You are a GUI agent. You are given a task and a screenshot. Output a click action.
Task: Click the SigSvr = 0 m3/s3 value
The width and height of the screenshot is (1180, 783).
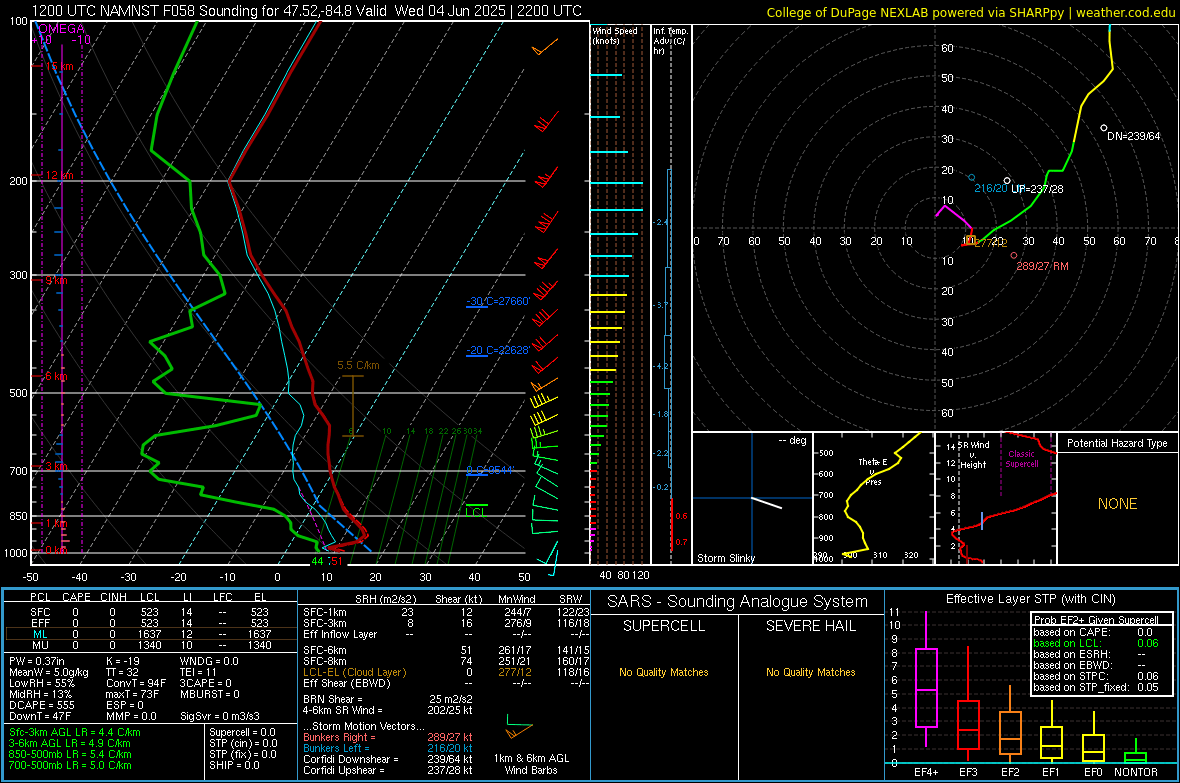(x=220, y=716)
